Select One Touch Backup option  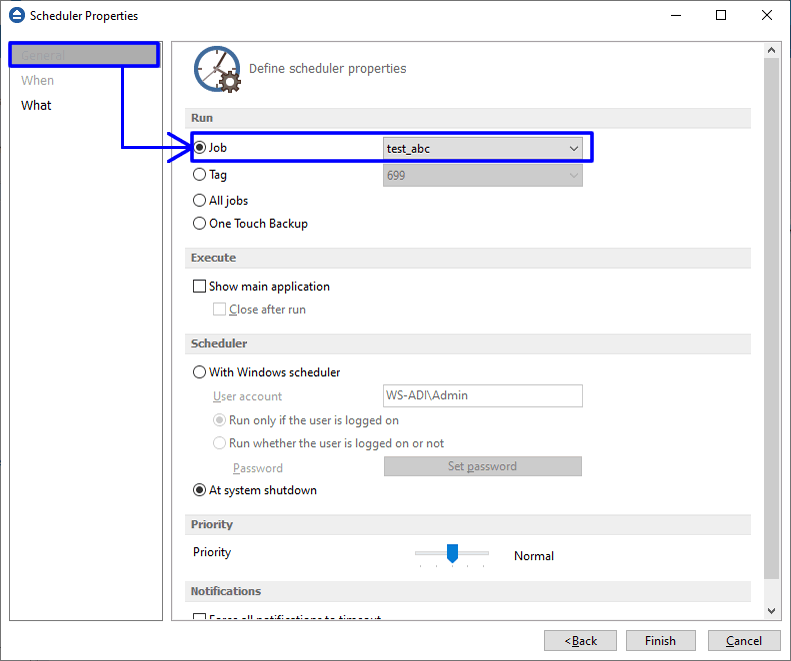click(x=200, y=224)
